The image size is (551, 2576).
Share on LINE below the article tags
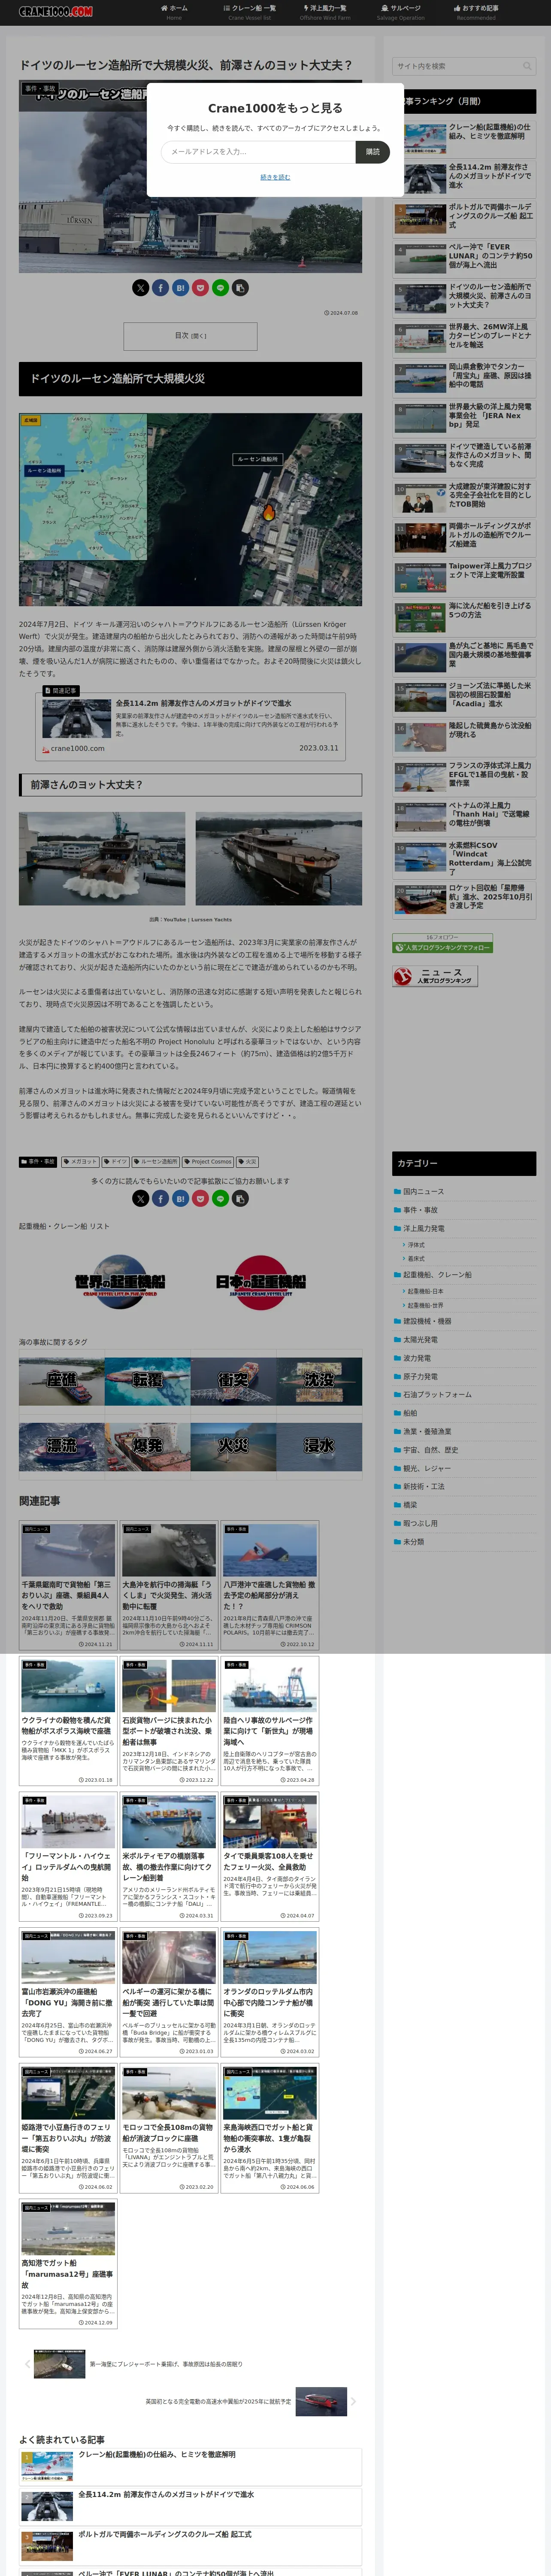220,1198
